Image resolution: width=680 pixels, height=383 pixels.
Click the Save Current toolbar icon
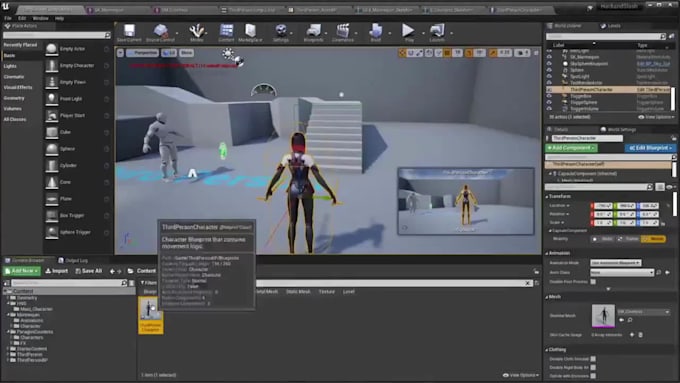(x=129, y=33)
